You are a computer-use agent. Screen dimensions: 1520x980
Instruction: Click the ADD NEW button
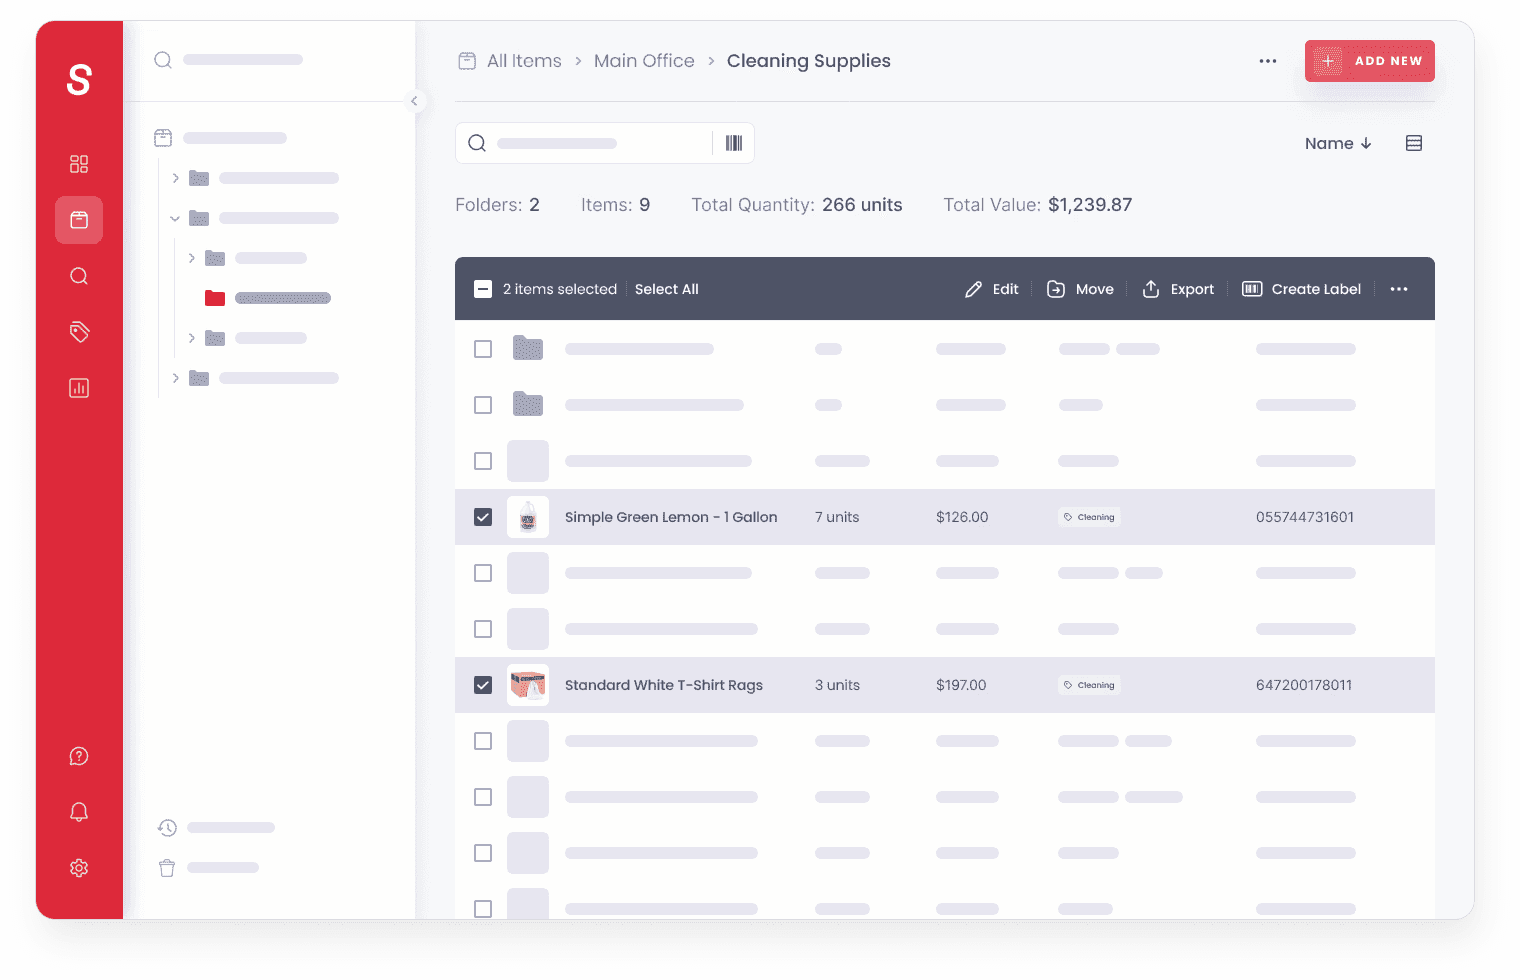point(1370,60)
